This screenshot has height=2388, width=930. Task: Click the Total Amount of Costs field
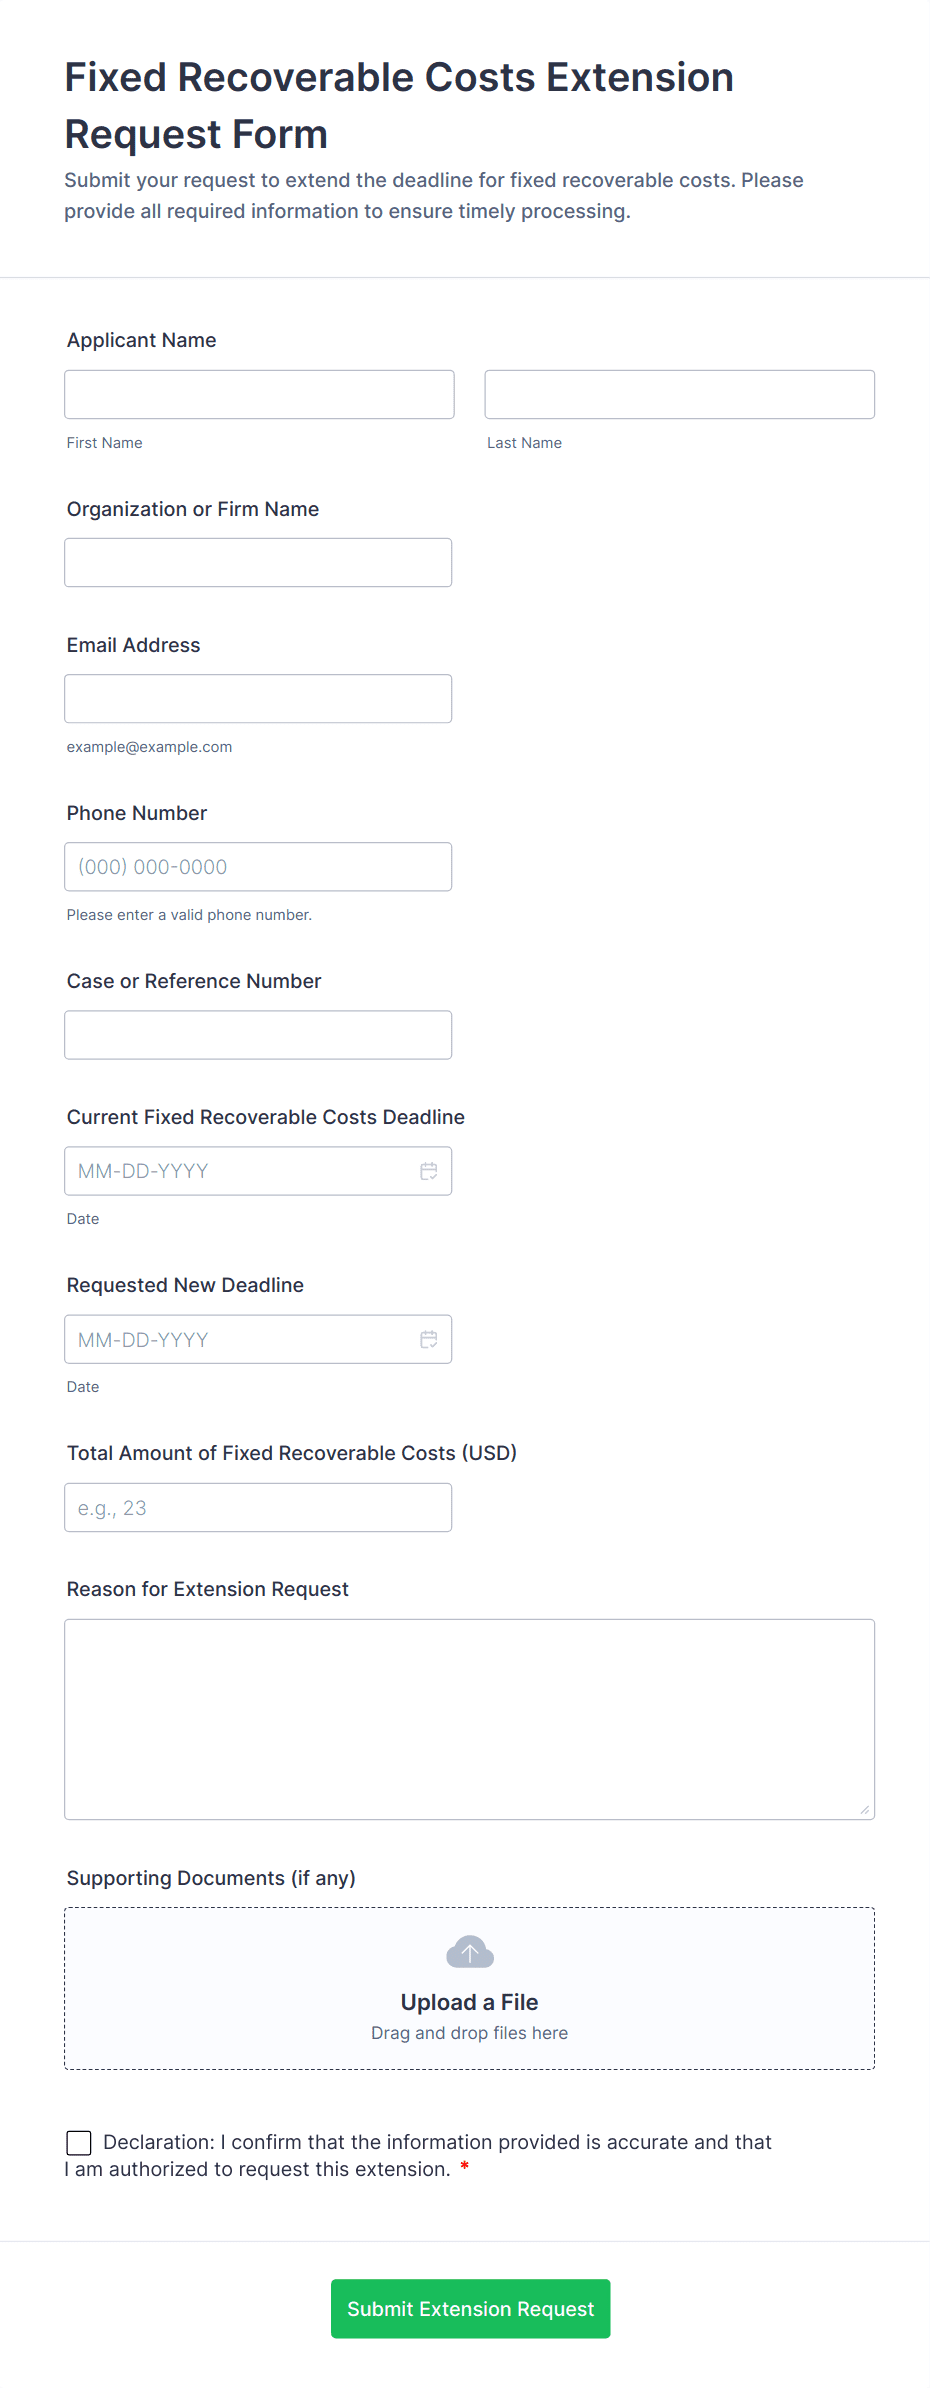[x=258, y=1507]
